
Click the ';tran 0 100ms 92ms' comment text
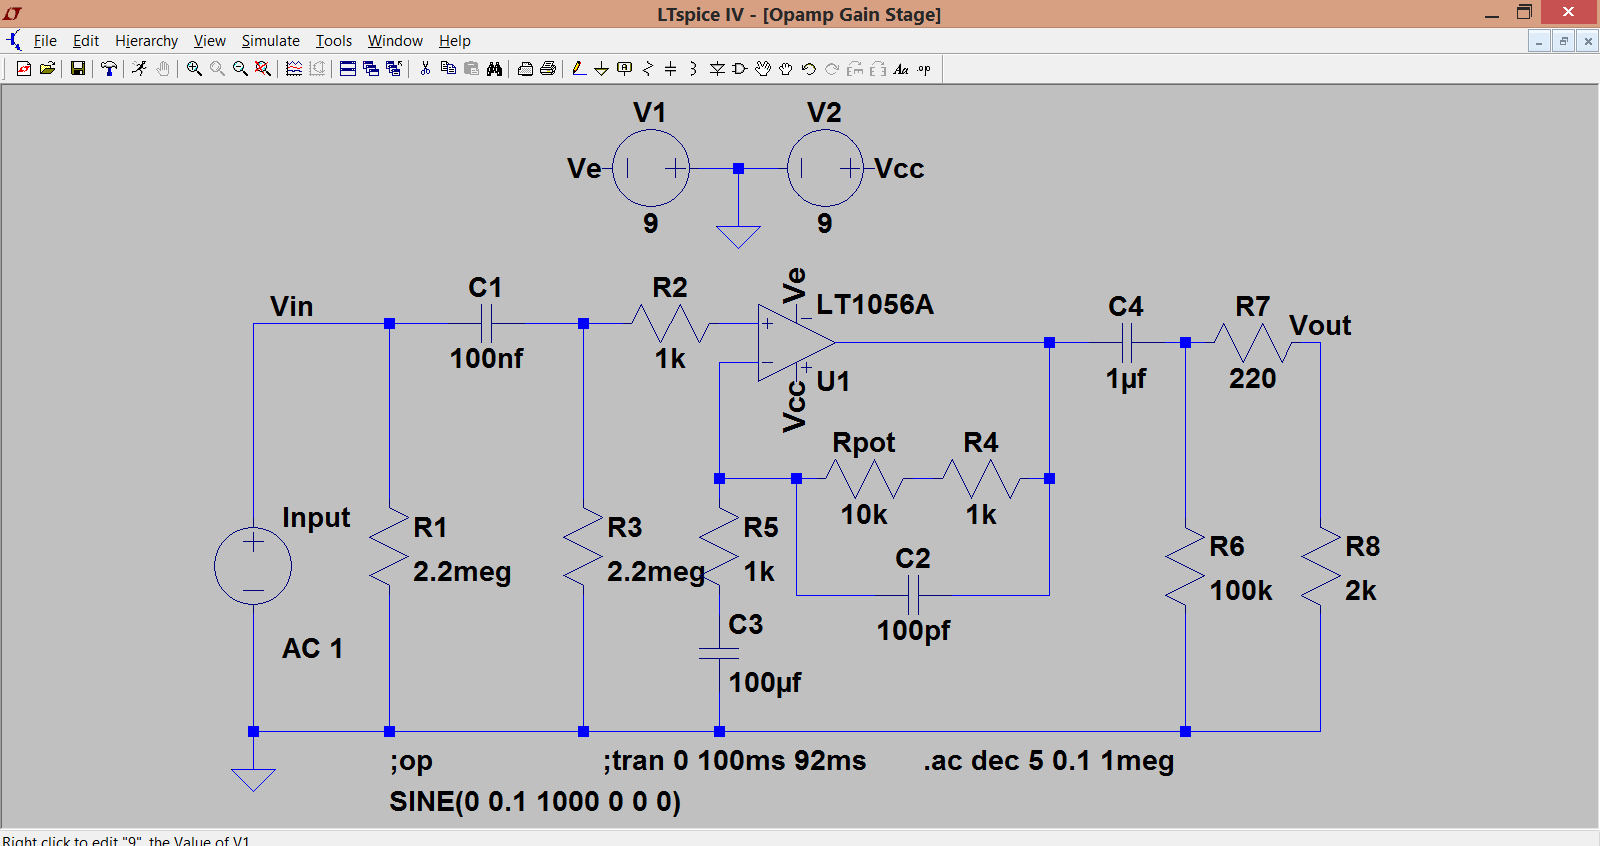(x=735, y=761)
